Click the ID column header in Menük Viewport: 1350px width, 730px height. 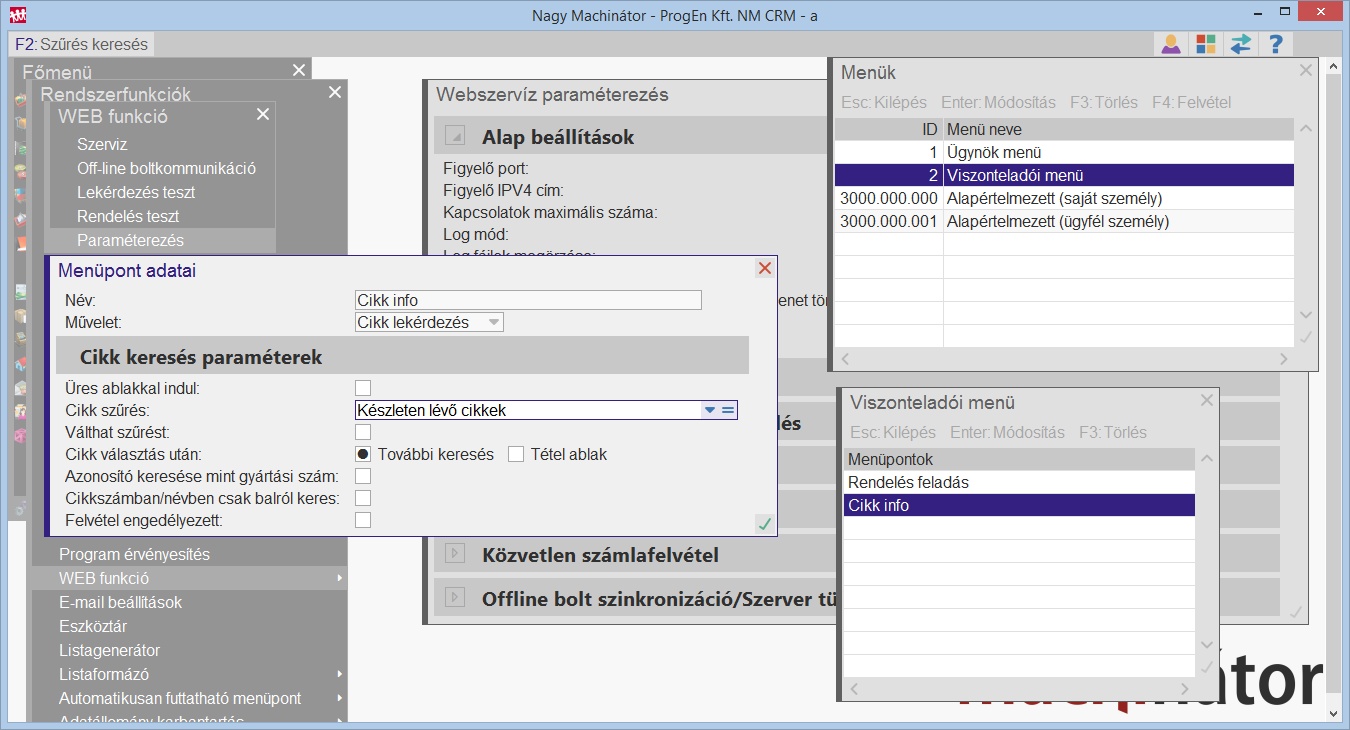[x=889, y=129]
